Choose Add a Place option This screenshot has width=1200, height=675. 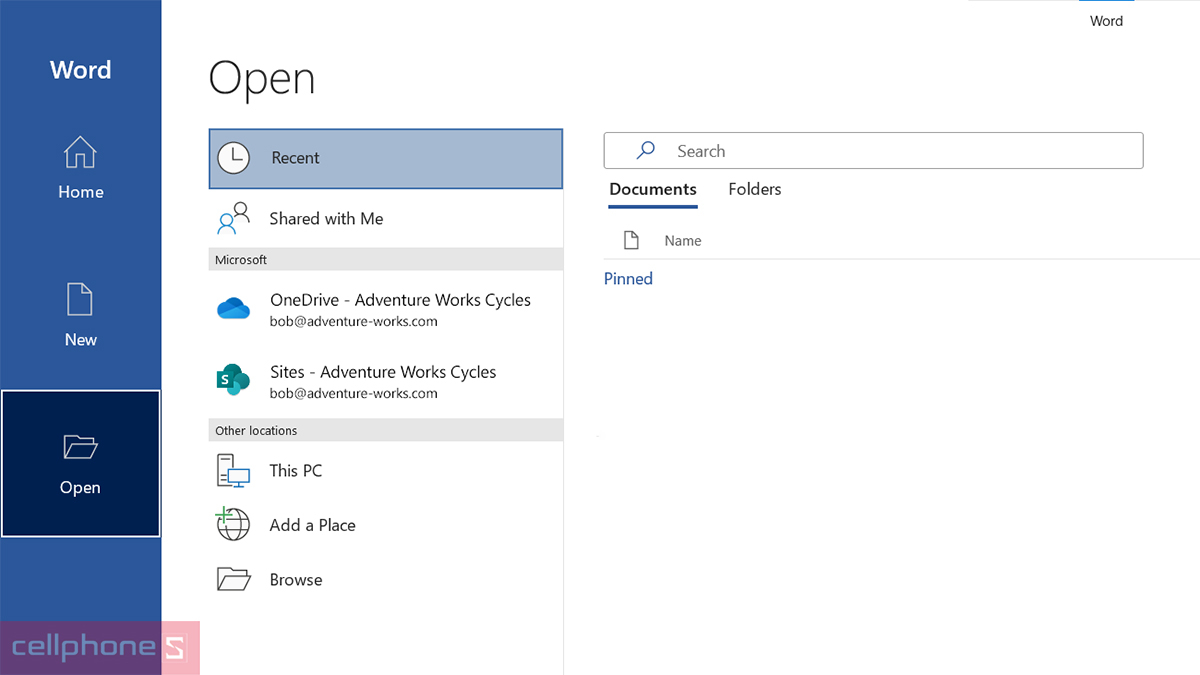(x=386, y=525)
